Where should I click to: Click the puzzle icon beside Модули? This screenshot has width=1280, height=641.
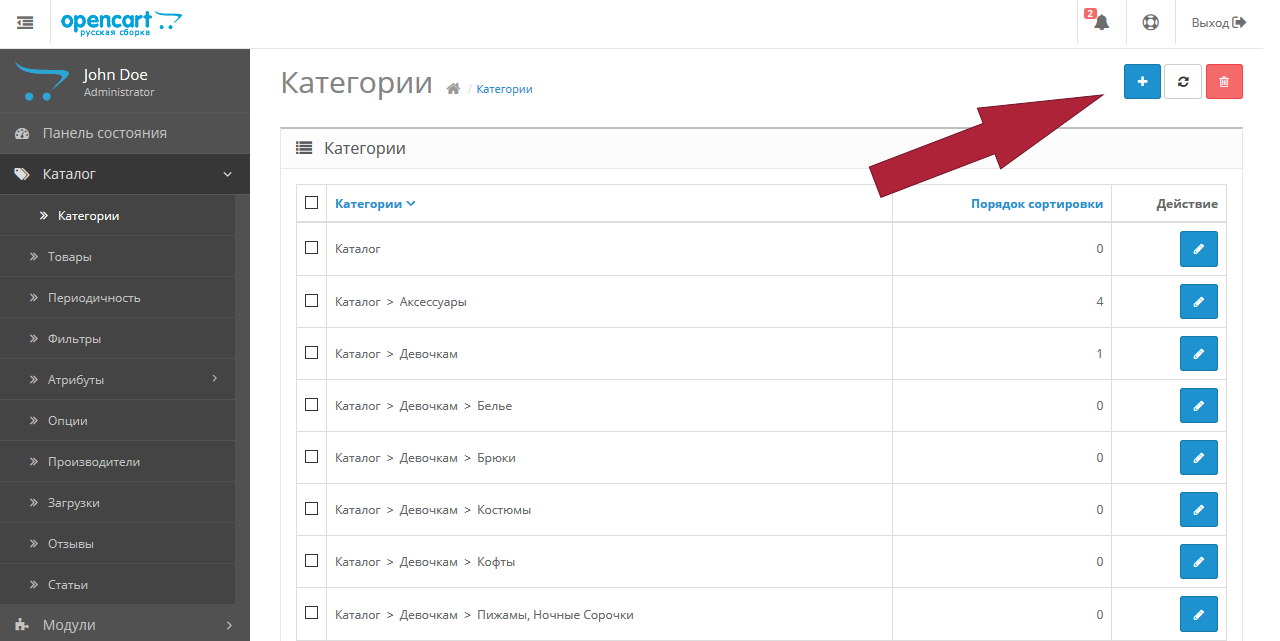(22, 625)
